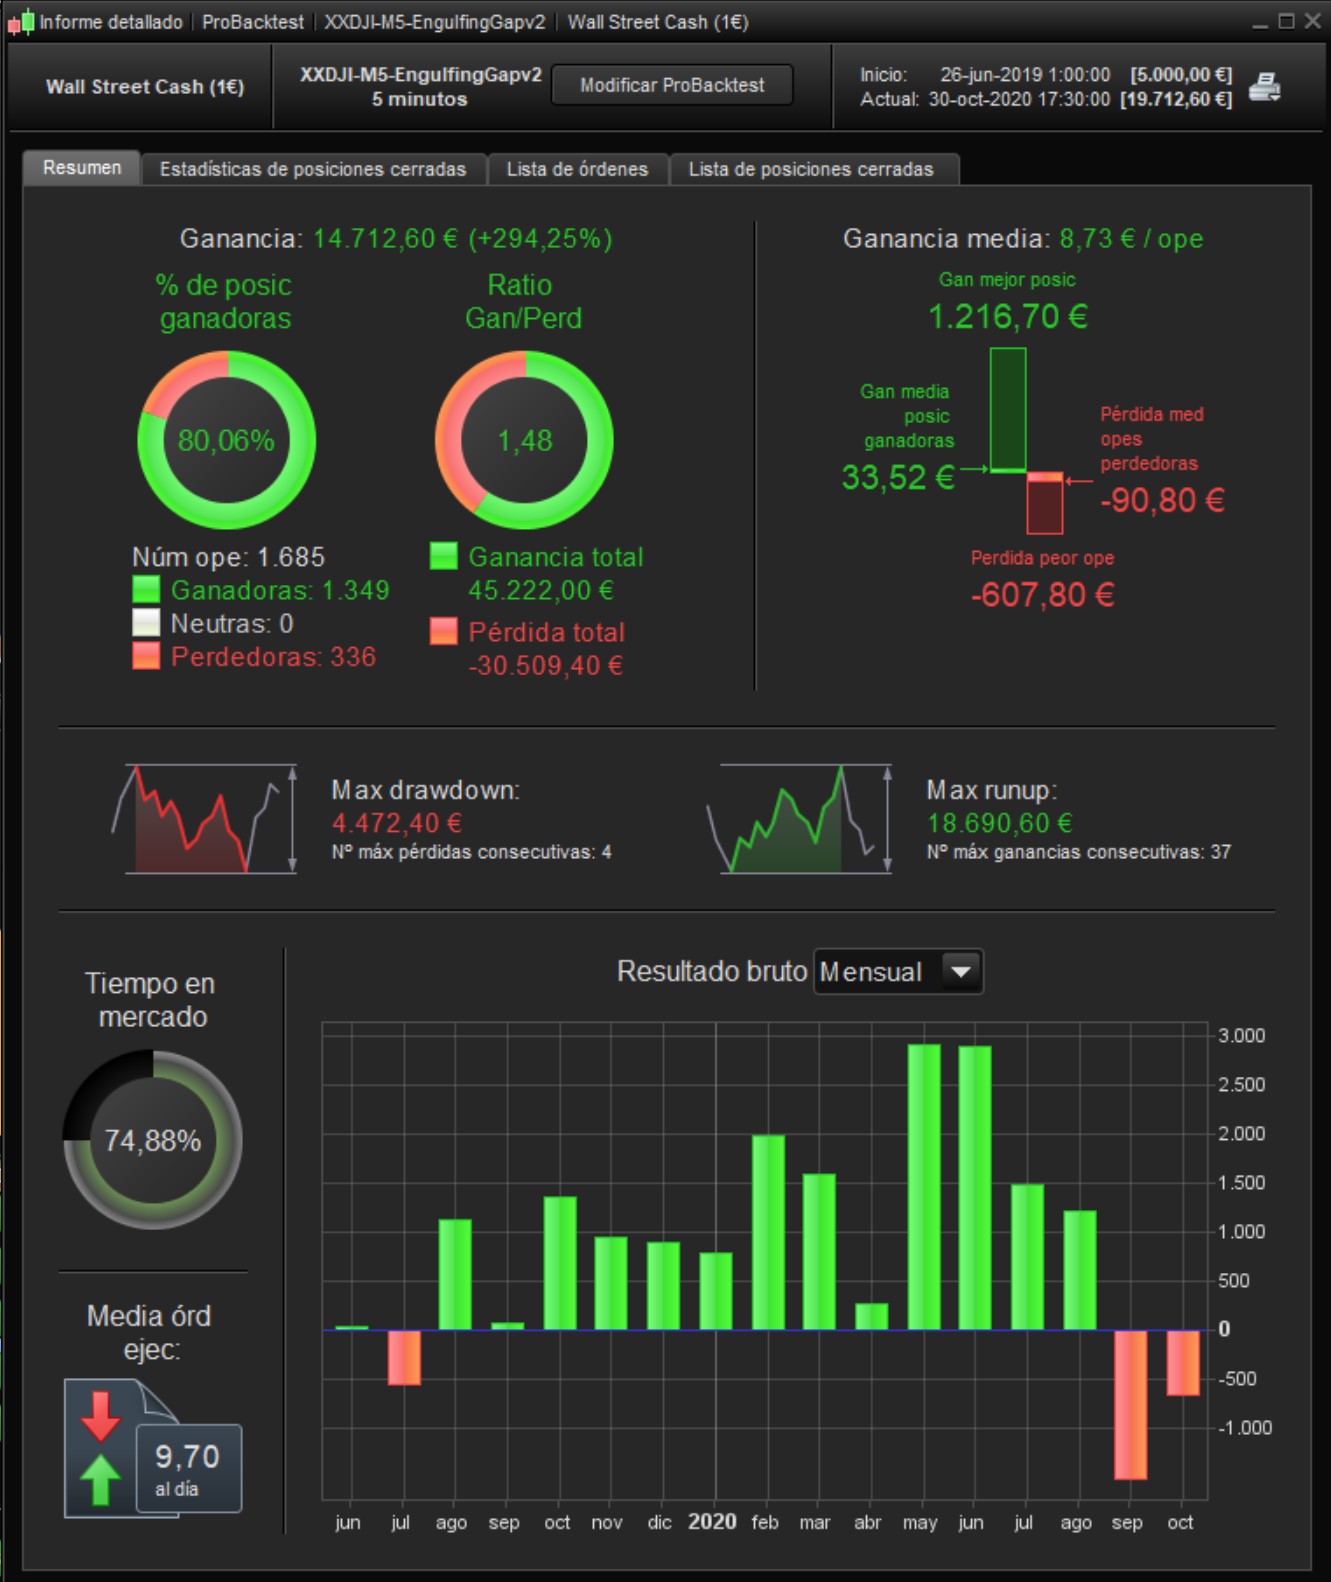Open the Mensual period dropdown

point(898,971)
